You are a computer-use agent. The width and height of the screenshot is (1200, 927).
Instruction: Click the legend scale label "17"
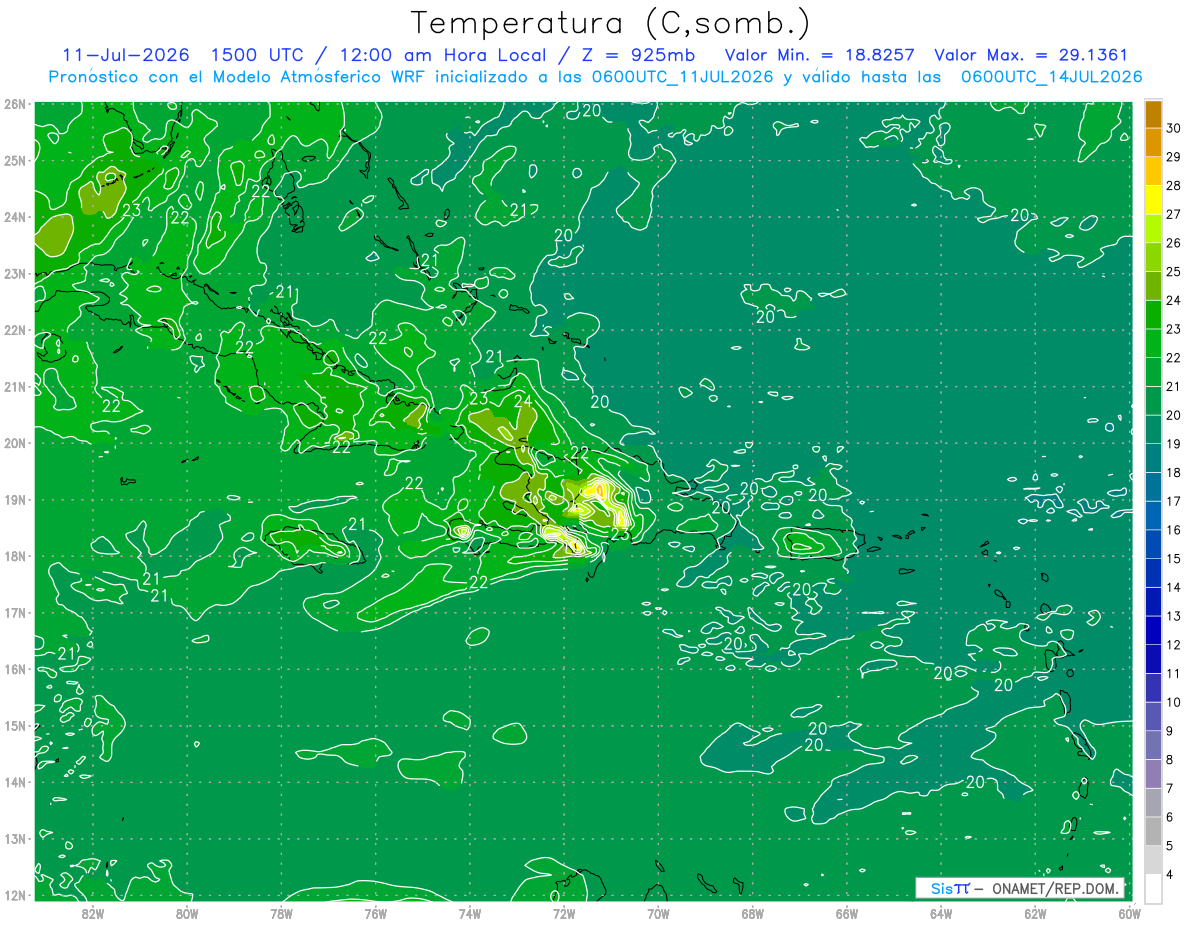[1173, 501]
